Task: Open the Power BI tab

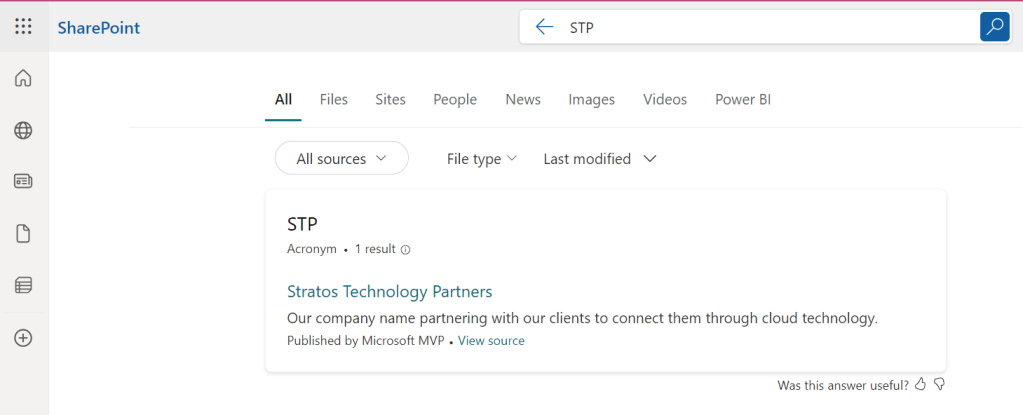Action: (742, 99)
